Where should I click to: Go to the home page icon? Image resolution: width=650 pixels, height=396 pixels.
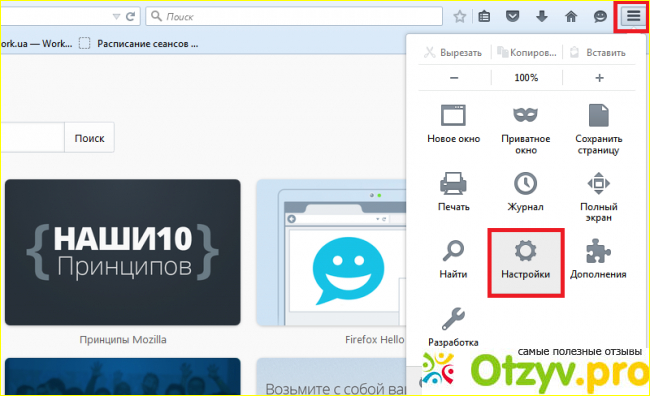[x=571, y=17]
